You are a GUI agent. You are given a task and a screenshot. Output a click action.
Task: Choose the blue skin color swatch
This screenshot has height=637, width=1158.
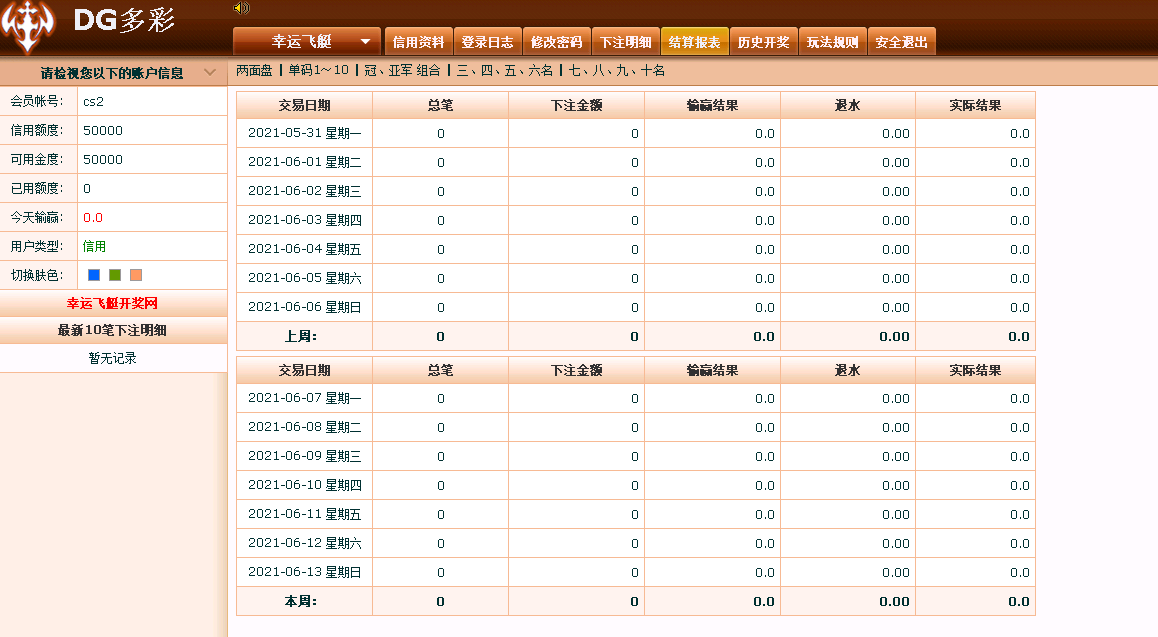coord(94,275)
